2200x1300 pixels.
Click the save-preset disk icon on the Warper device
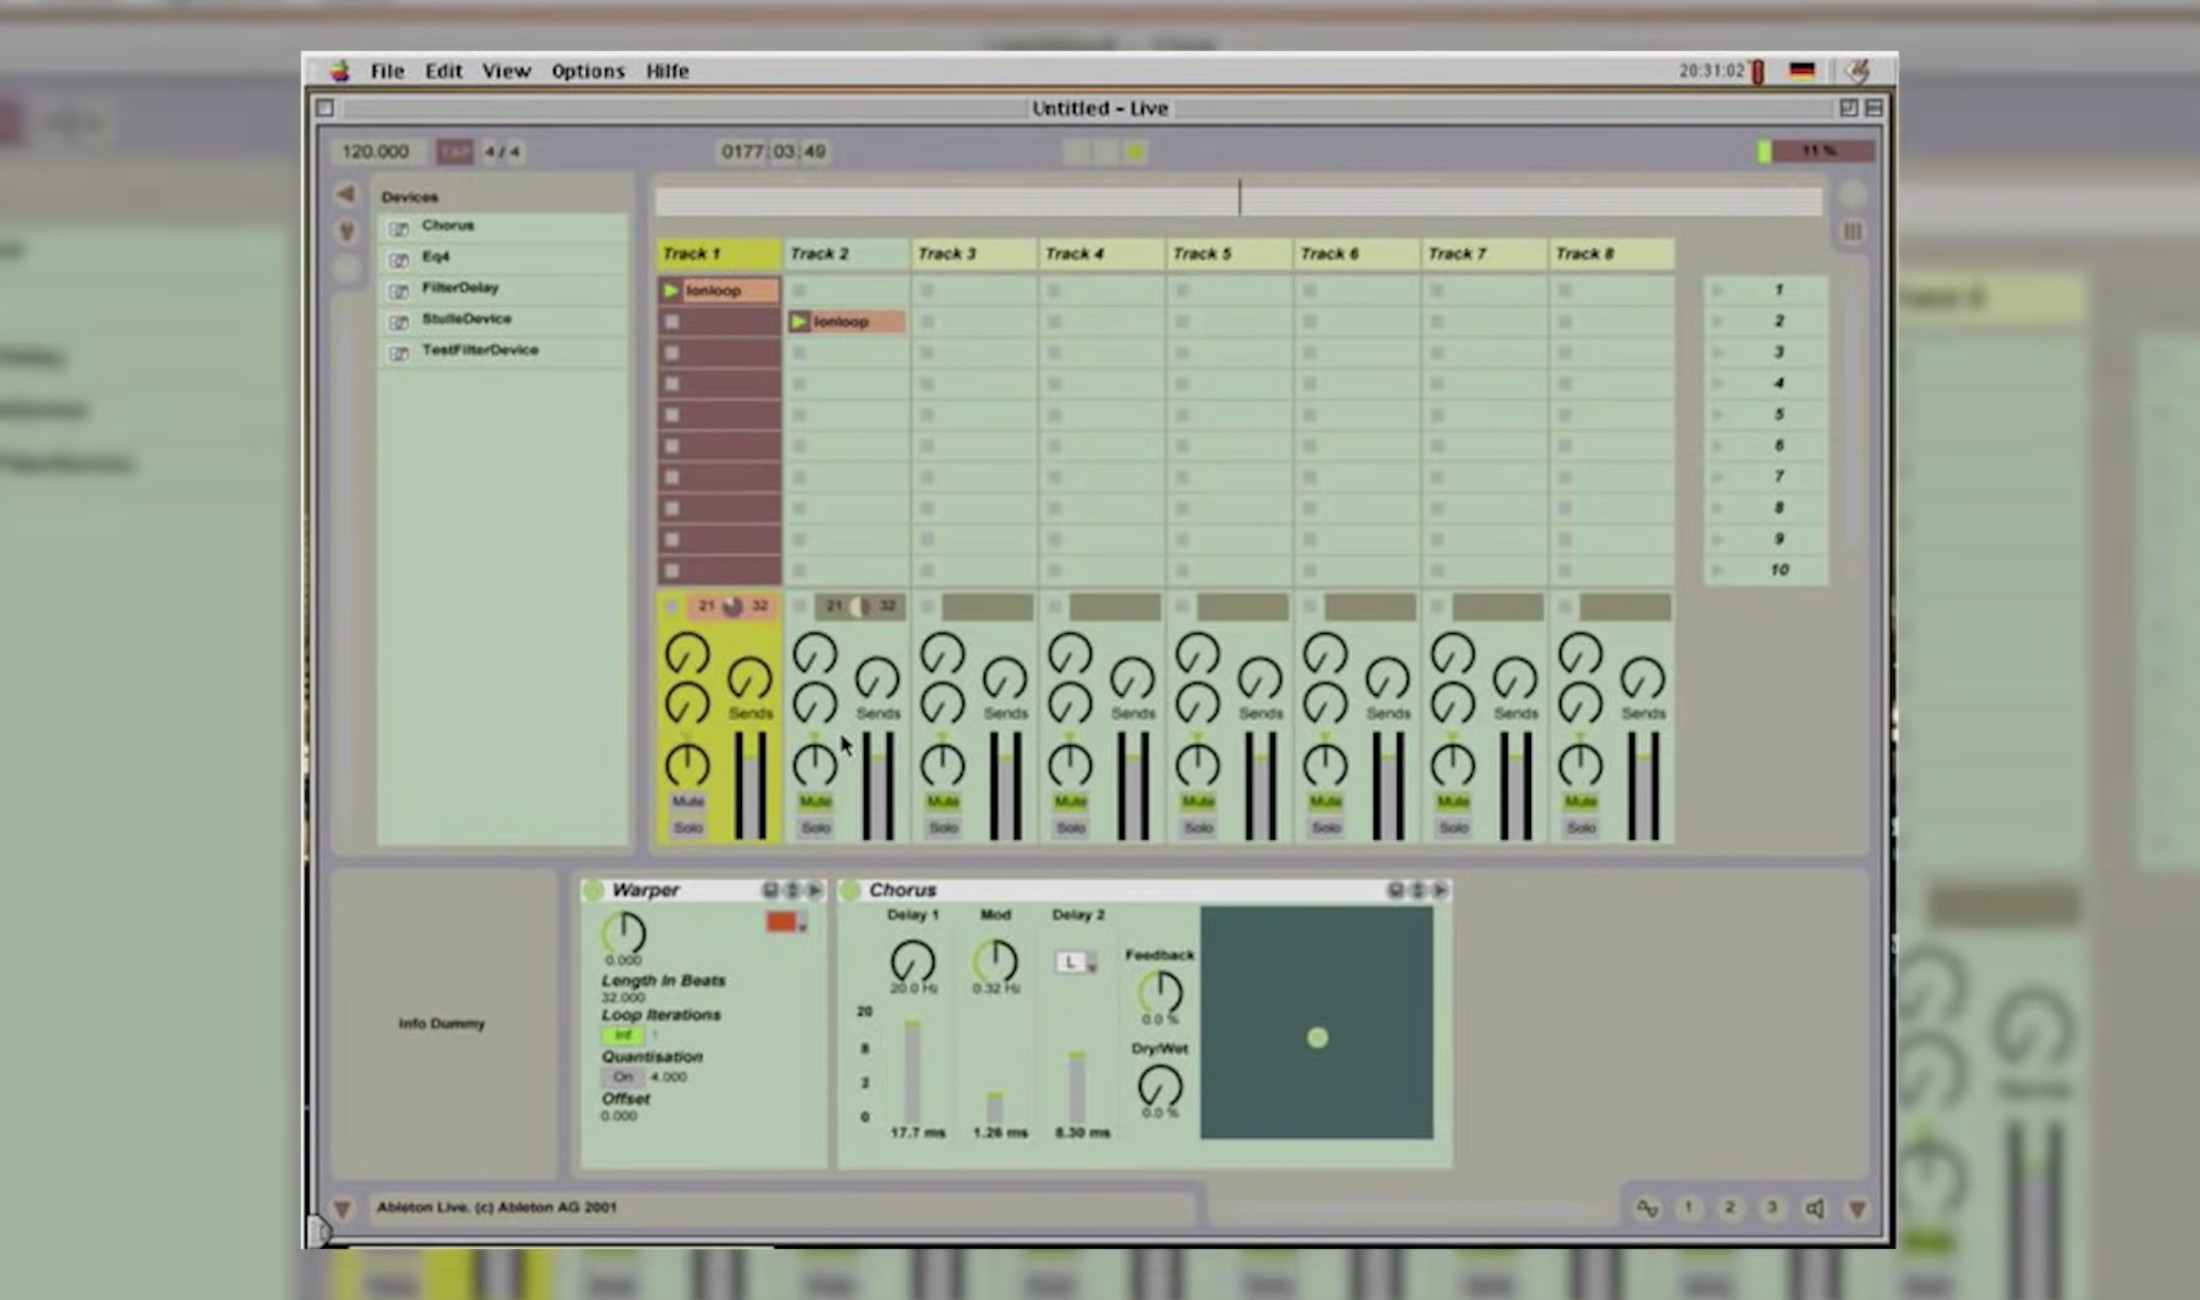tap(770, 890)
